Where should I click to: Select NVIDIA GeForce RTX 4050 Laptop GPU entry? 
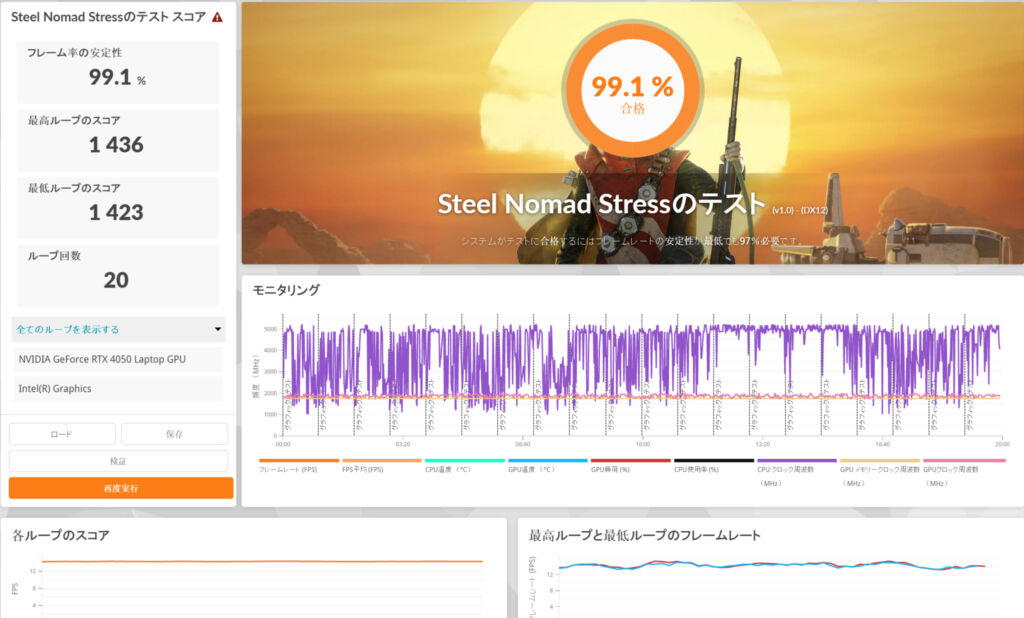point(118,359)
